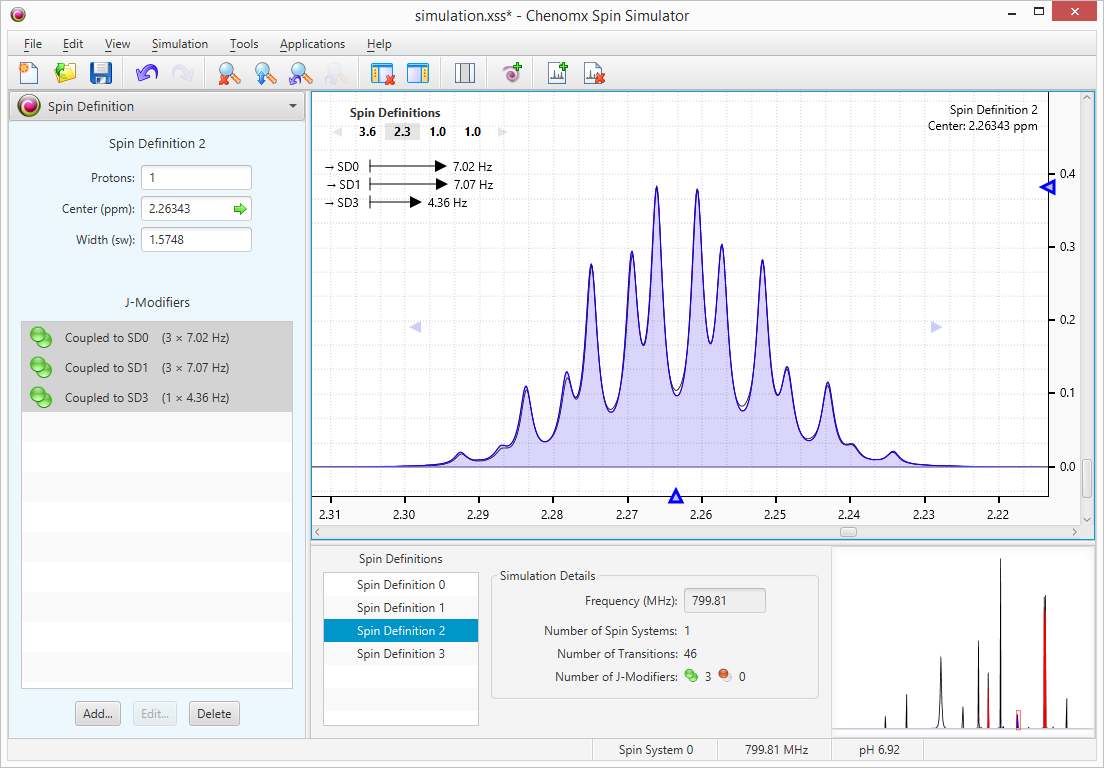This screenshot has height=768, width=1104.
Task: Click the green spheres icon for SD3 coupling
Action: coord(42,398)
